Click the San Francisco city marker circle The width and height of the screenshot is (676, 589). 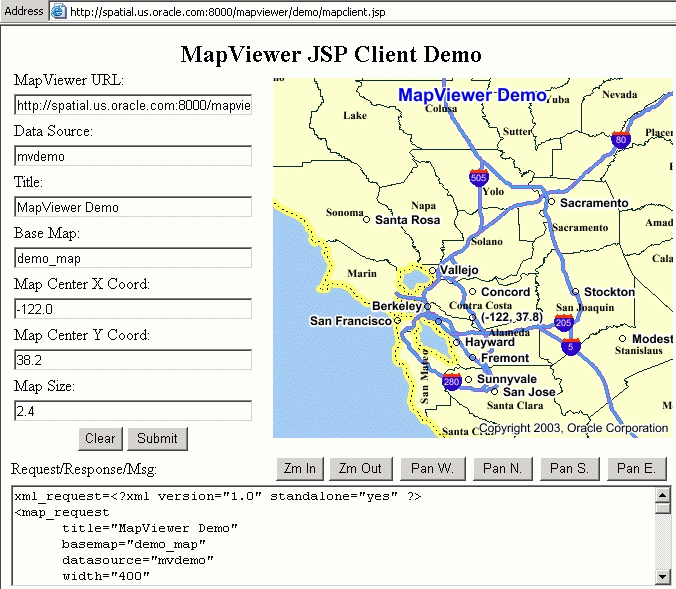[397, 321]
